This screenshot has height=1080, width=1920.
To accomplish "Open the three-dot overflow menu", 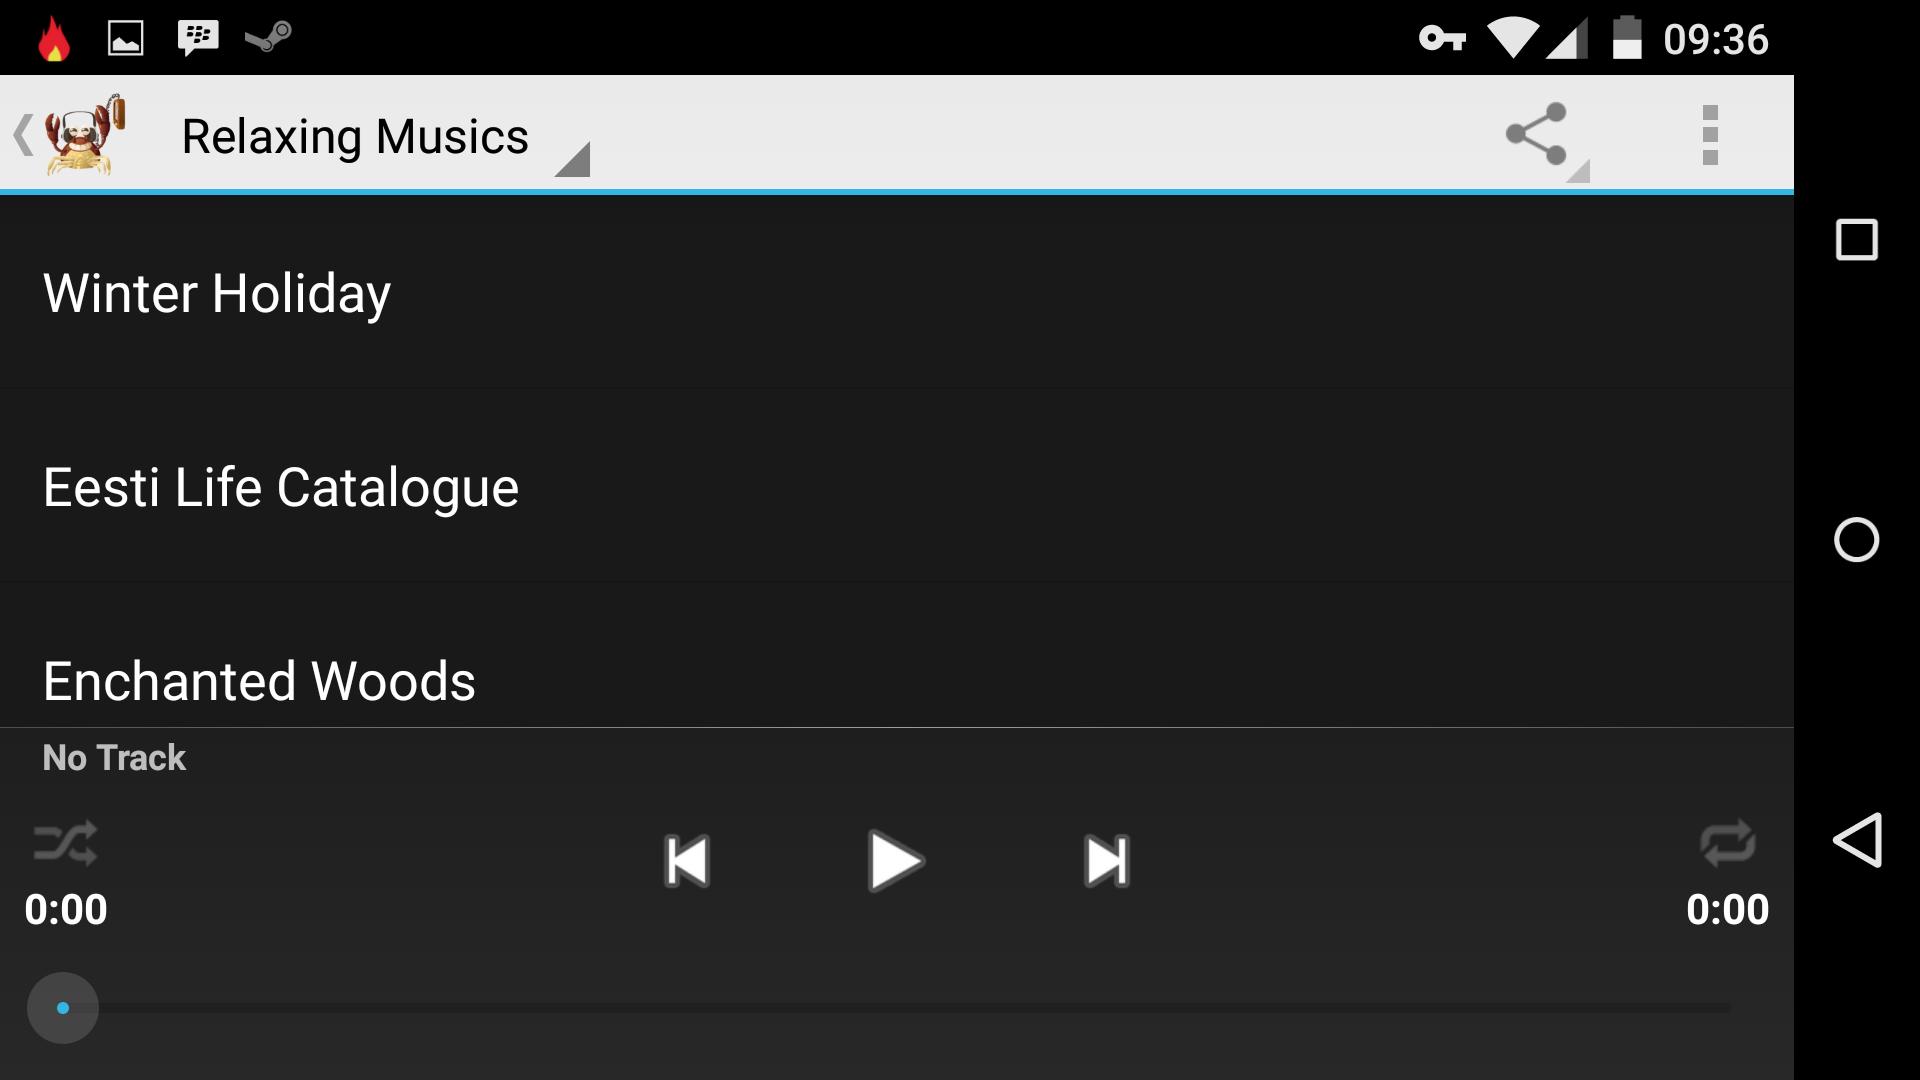I will click(1710, 134).
